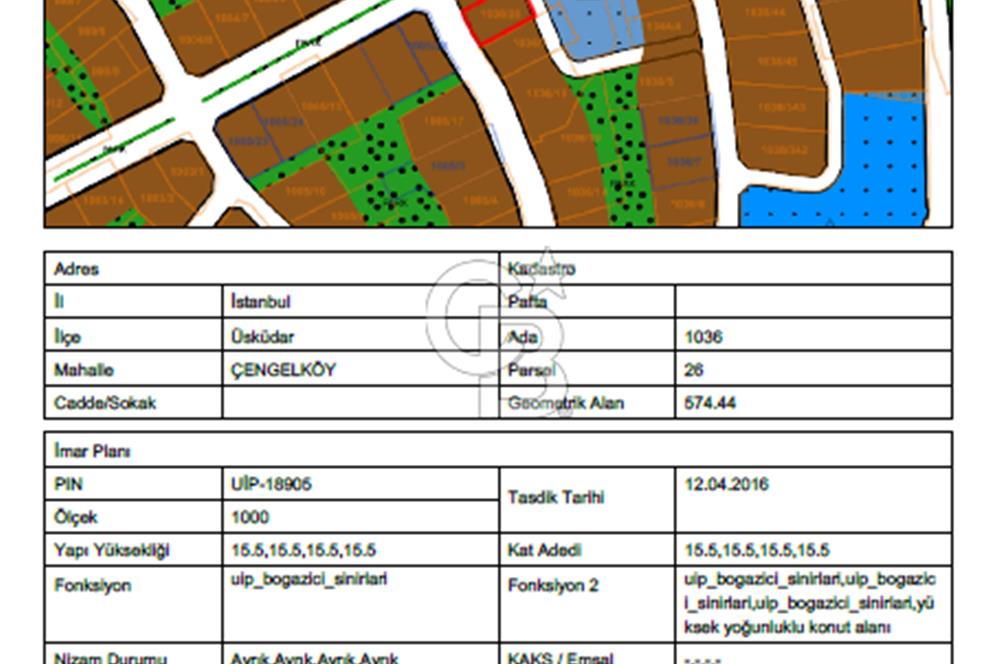The image size is (1000, 664).
Task: Select the Kadastro section header
Action: tap(541, 269)
